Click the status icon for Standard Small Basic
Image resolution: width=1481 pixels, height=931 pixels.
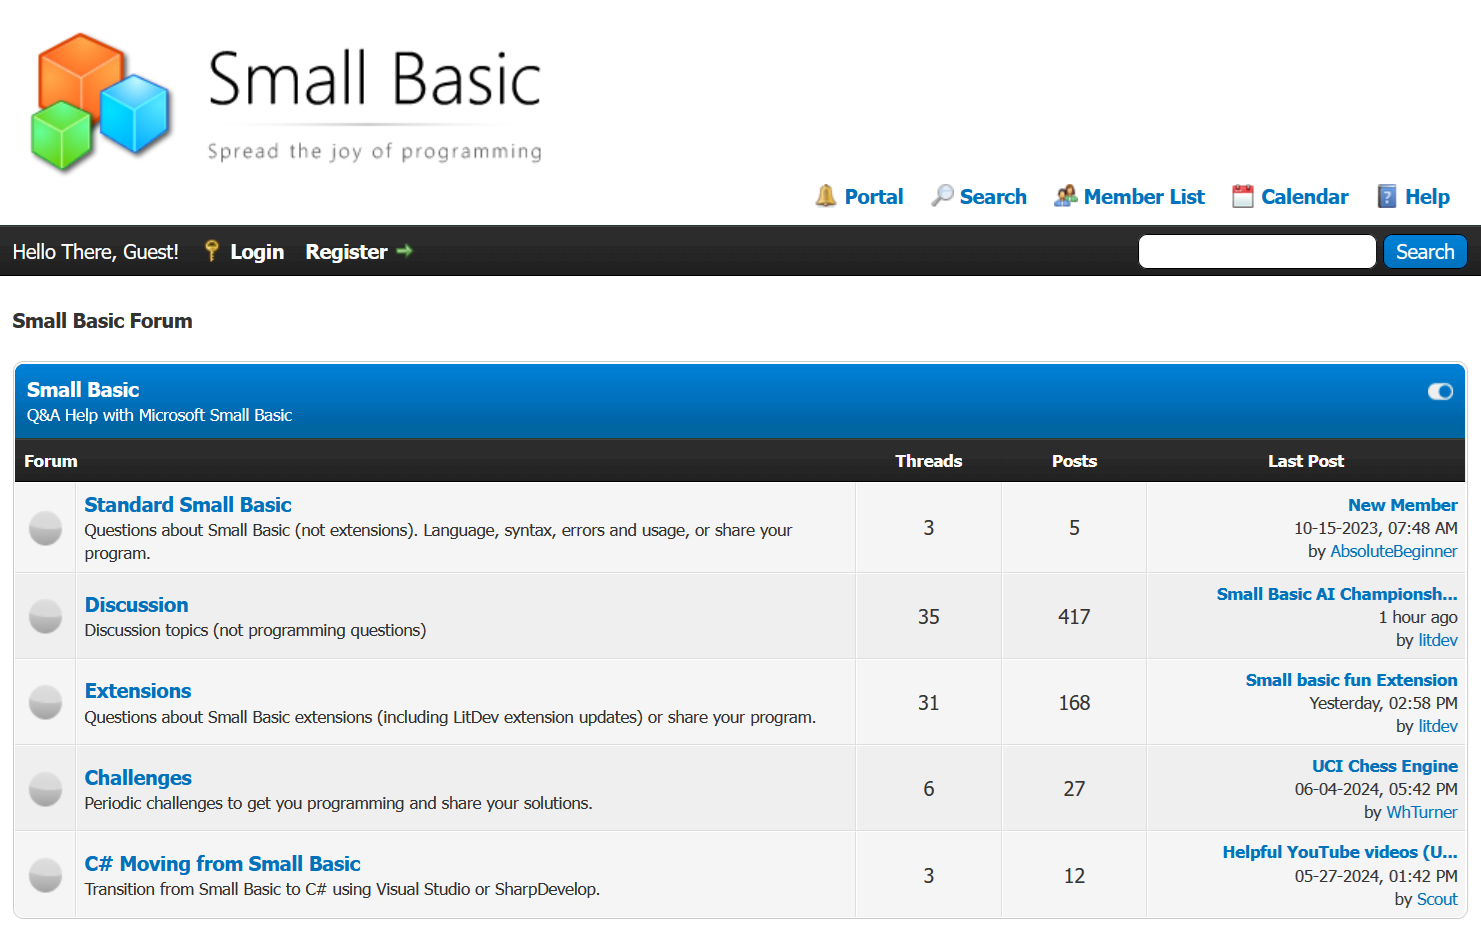click(45, 528)
